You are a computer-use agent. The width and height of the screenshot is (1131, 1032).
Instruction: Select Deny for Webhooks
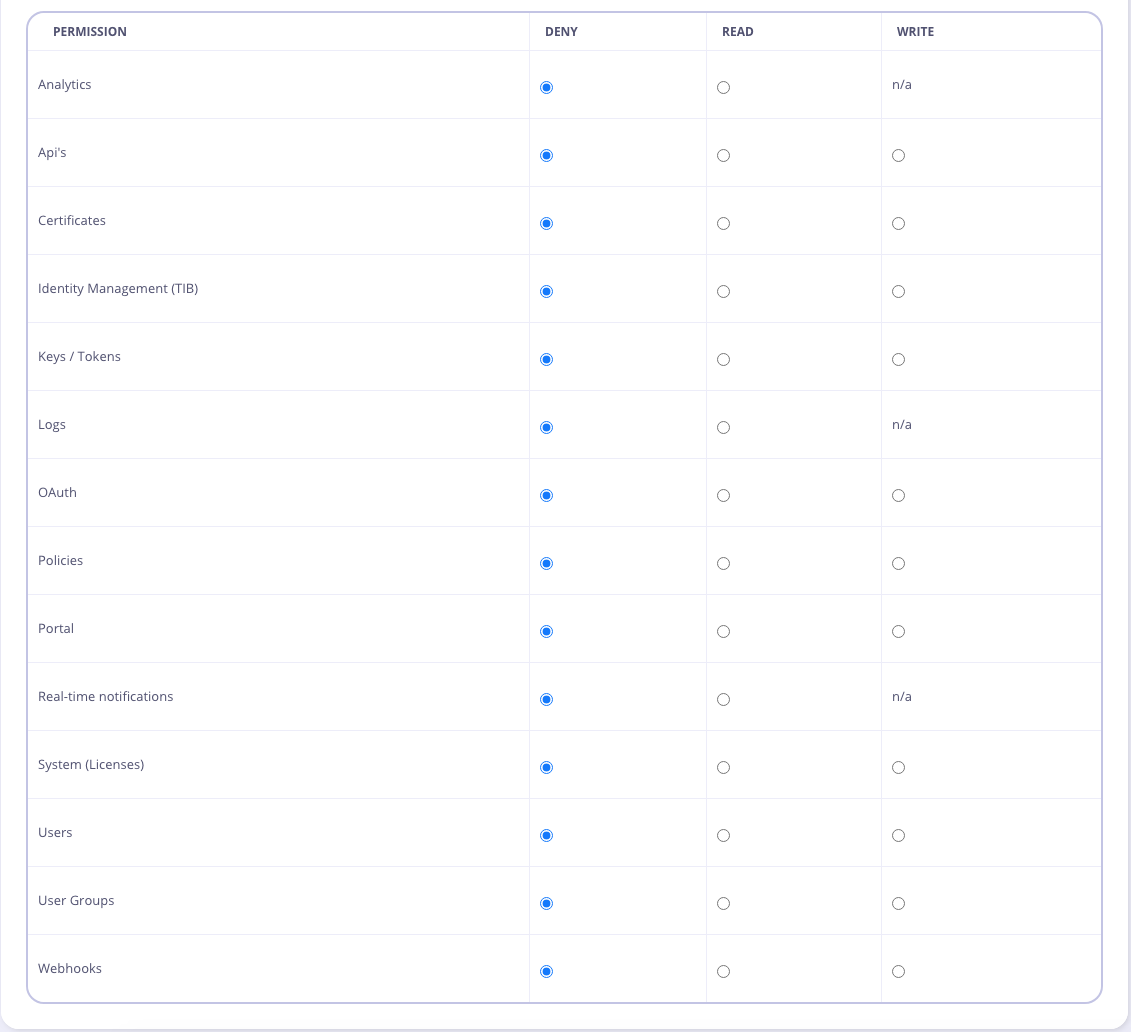point(546,971)
